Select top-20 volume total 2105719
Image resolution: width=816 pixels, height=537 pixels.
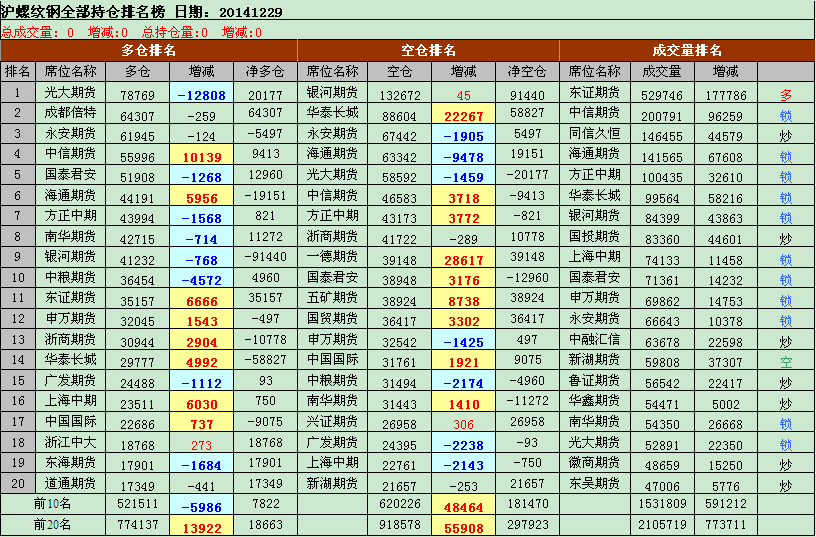pyautogui.click(x=662, y=525)
